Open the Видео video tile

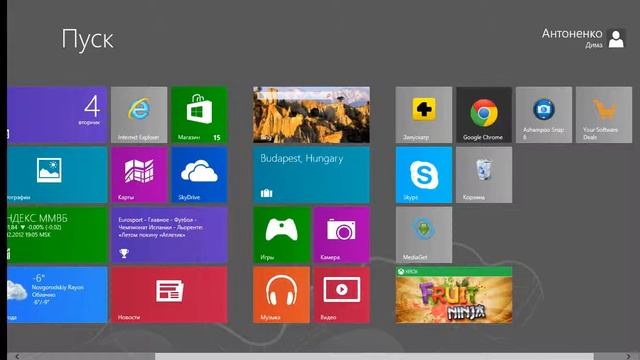click(x=342, y=295)
